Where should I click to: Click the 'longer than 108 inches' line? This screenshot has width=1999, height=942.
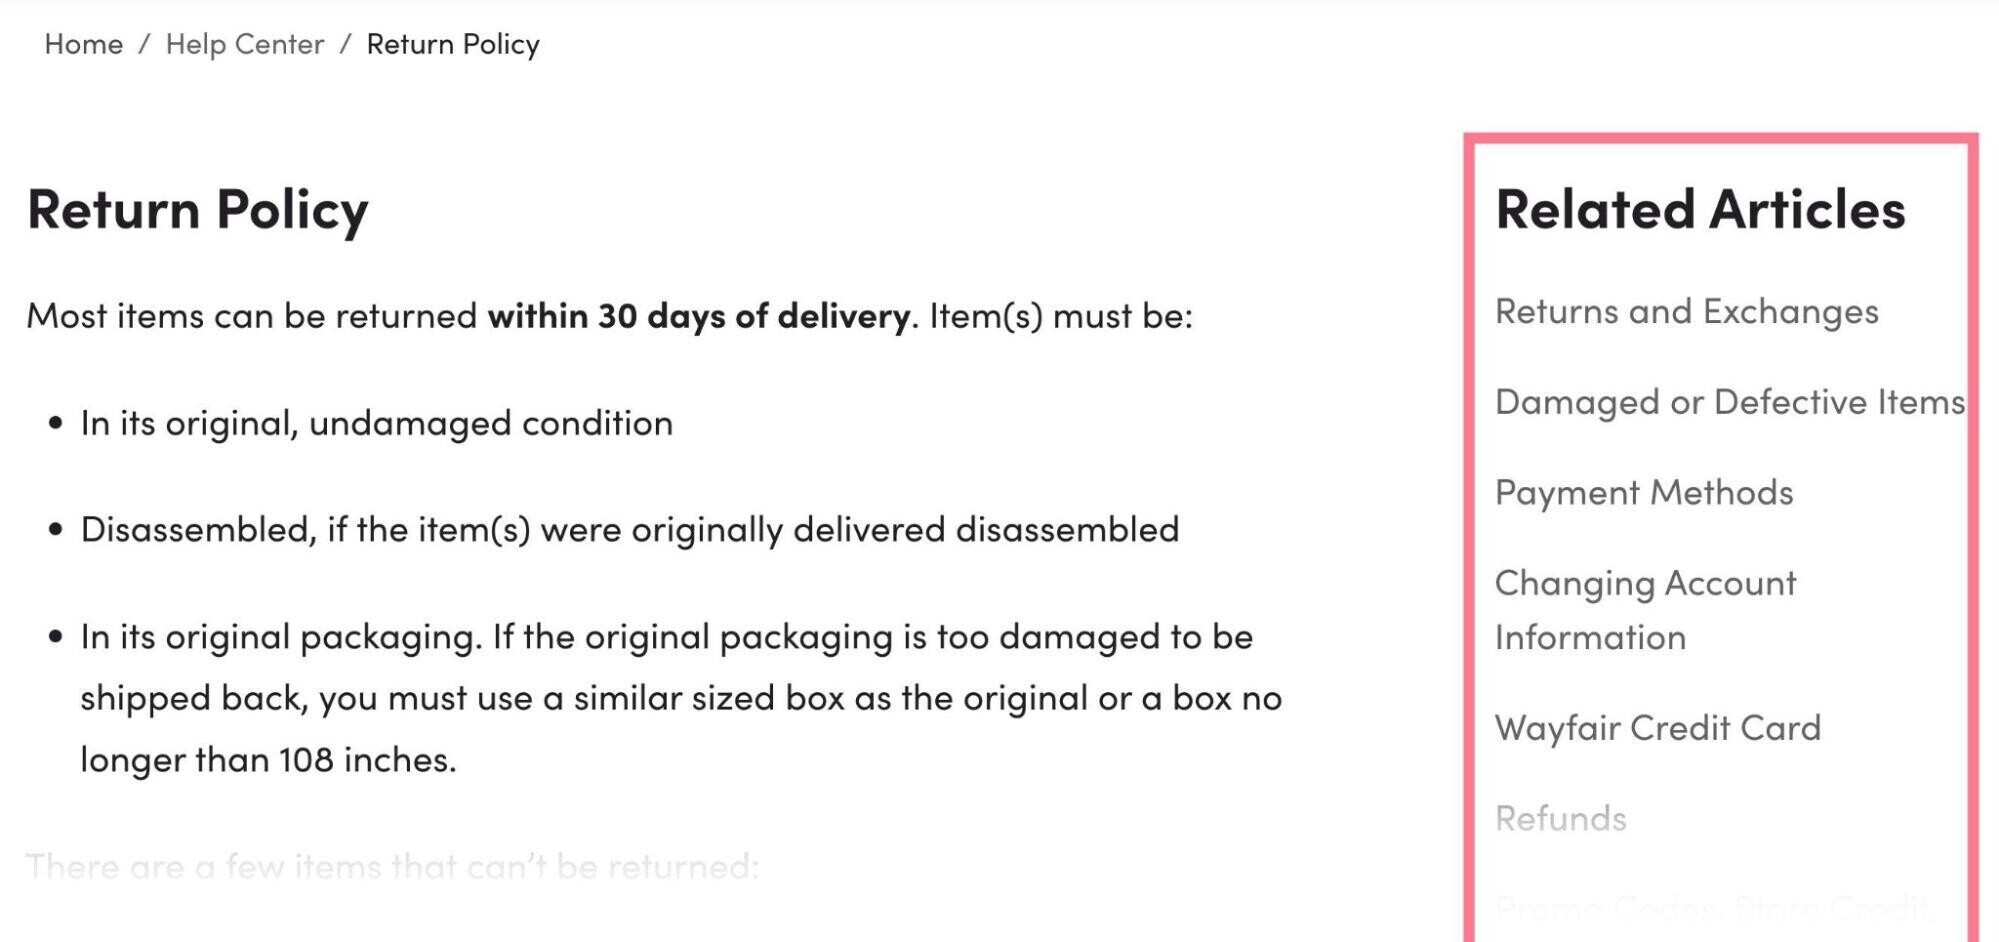tap(269, 760)
